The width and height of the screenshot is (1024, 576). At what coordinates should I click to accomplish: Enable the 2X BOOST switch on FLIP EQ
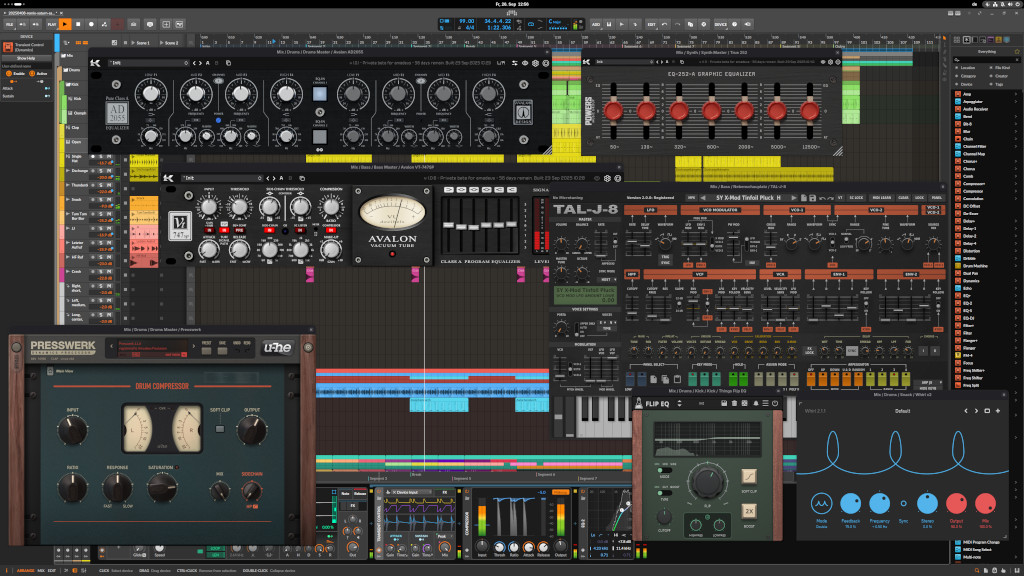[749, 512]
